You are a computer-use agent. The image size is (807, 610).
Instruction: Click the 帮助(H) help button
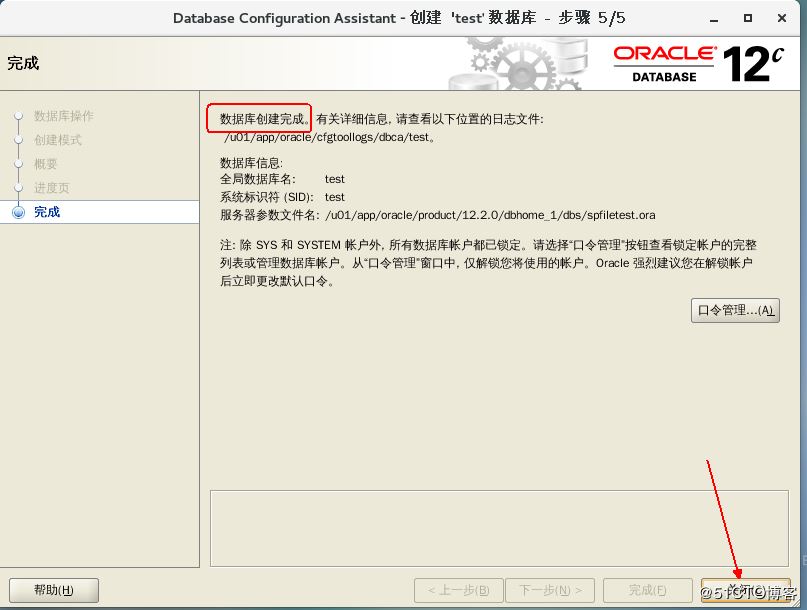pos(54,590)
